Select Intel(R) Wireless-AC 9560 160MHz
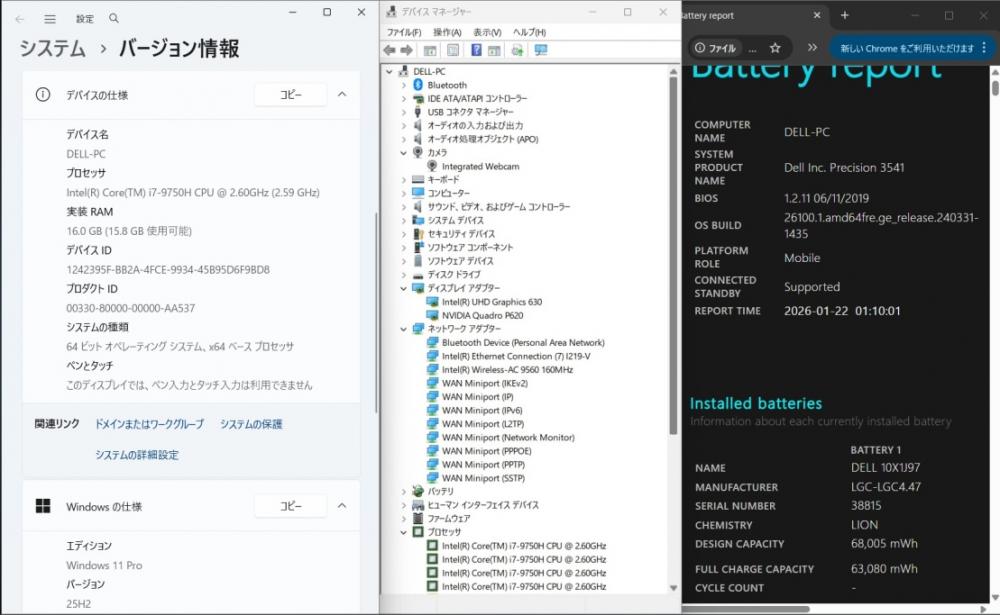The height and width of the screenshot is (615, 1000). 507,369
